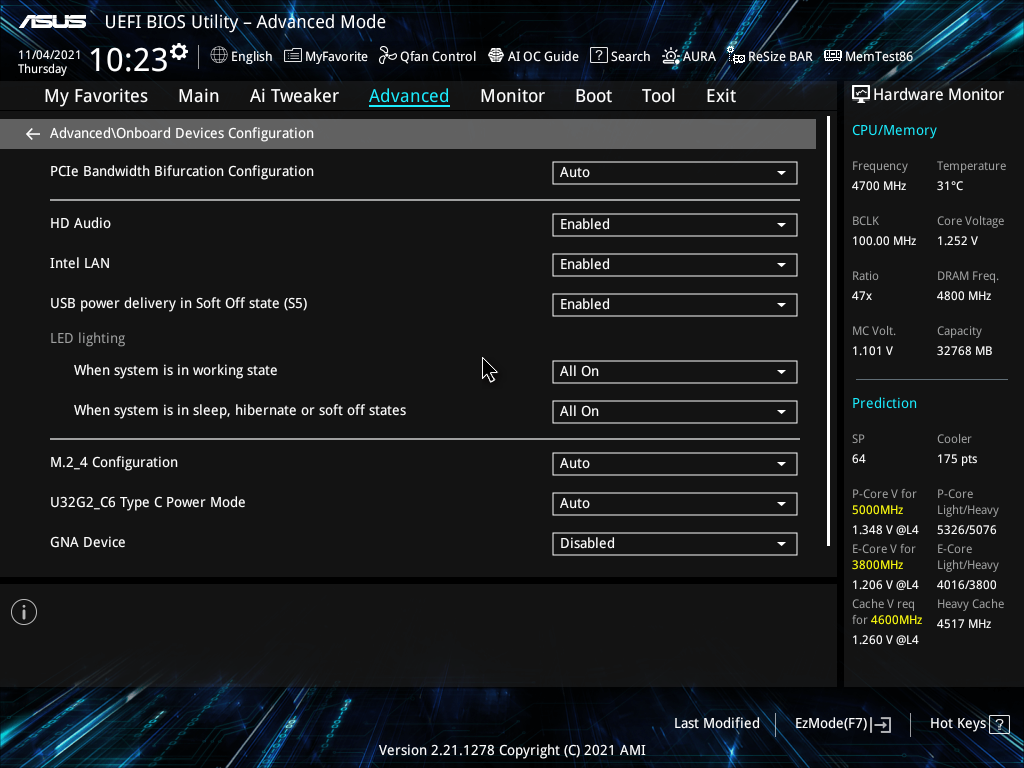Click the English language globe icon
Screen dimensions: 1024x768
pos(219,56)
